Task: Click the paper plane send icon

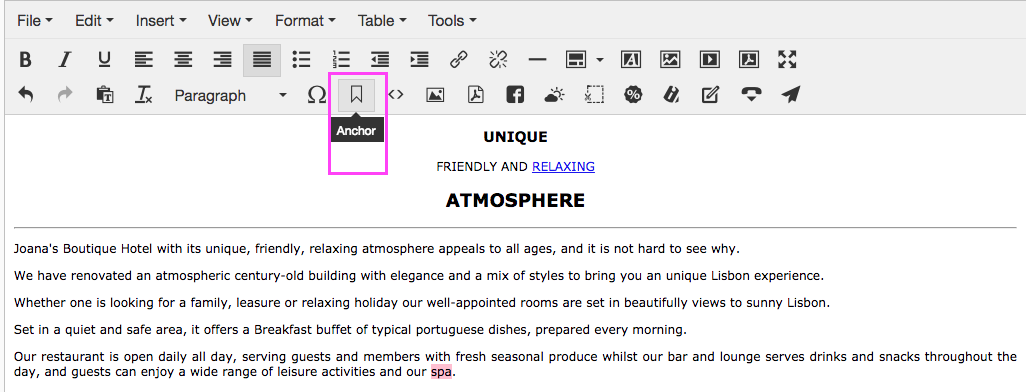Action: (790, 96)
